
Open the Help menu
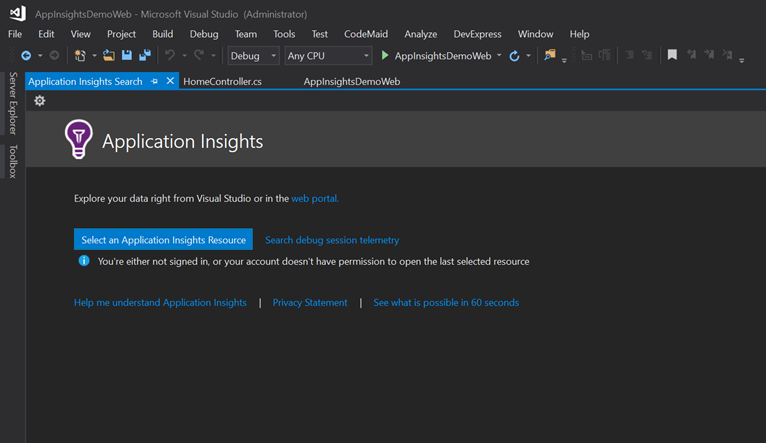click(x=579, y=34)
